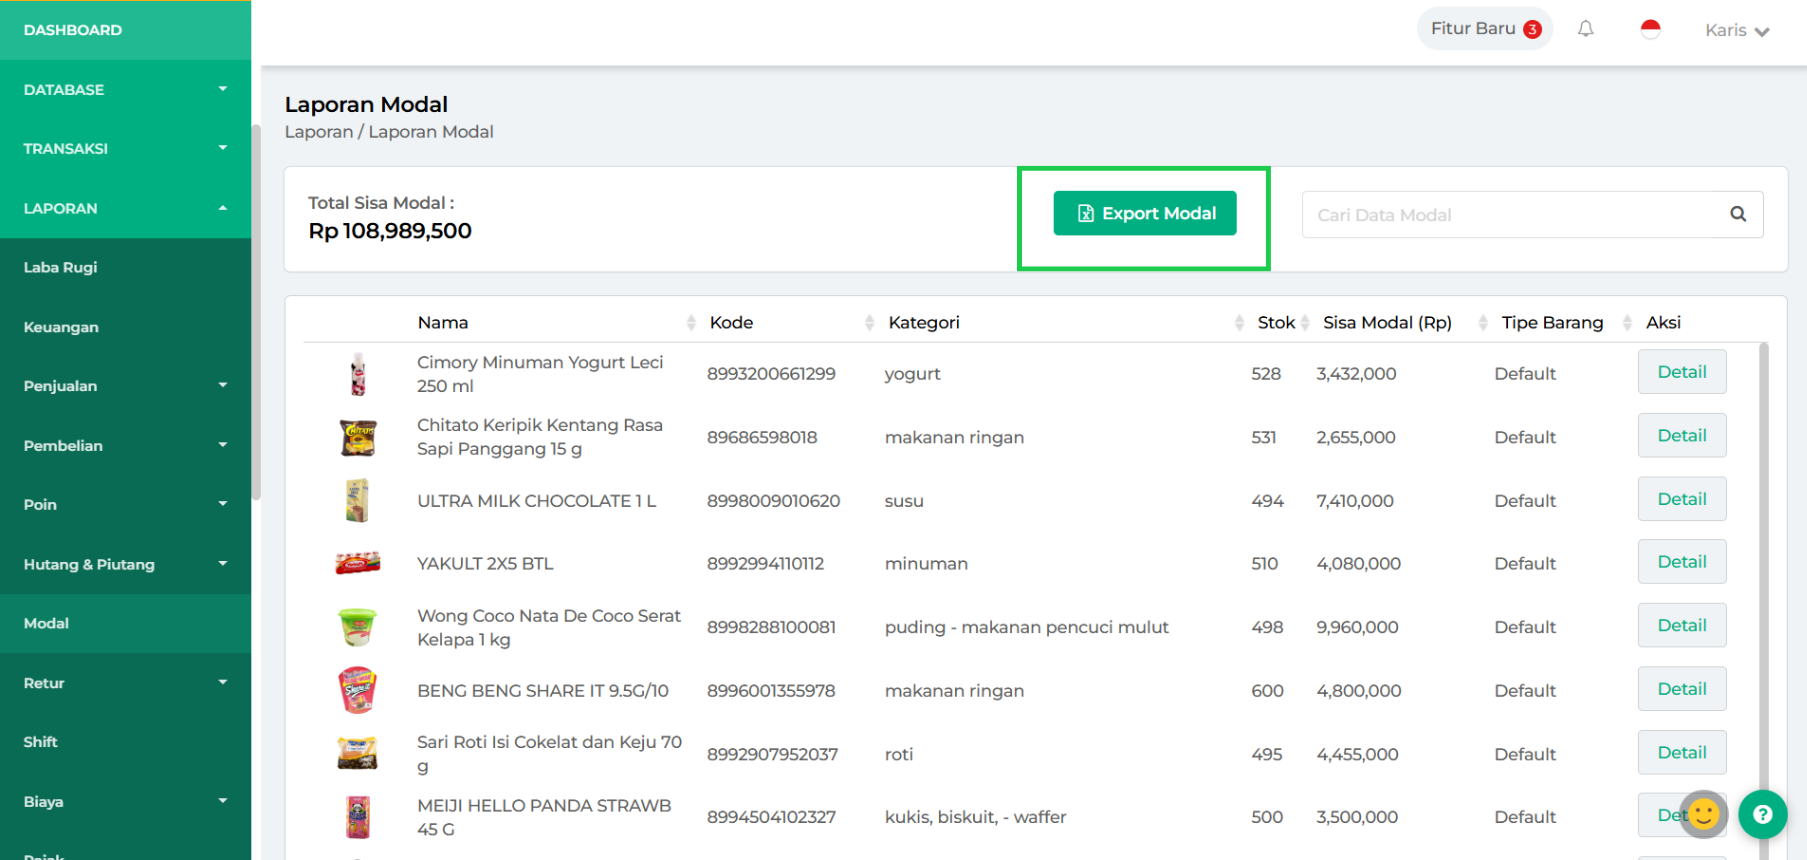Image resolution: width=1807 pixels, height=860 pixels.
Task: Go to Keuangan in the sidebar
Action: pyautogui.click(x=61, y=327)
